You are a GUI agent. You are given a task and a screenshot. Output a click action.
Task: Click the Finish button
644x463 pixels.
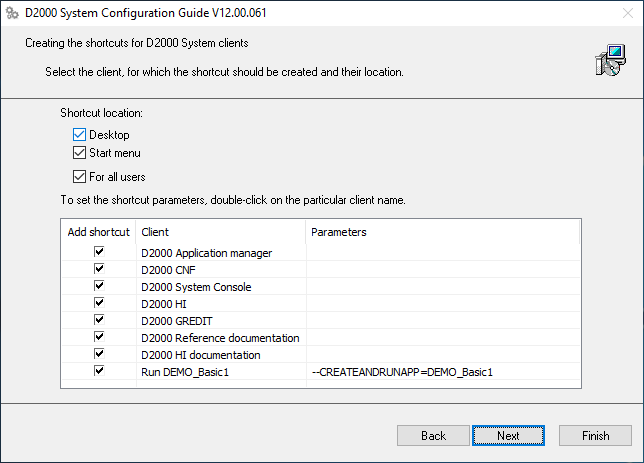[596, 436]
